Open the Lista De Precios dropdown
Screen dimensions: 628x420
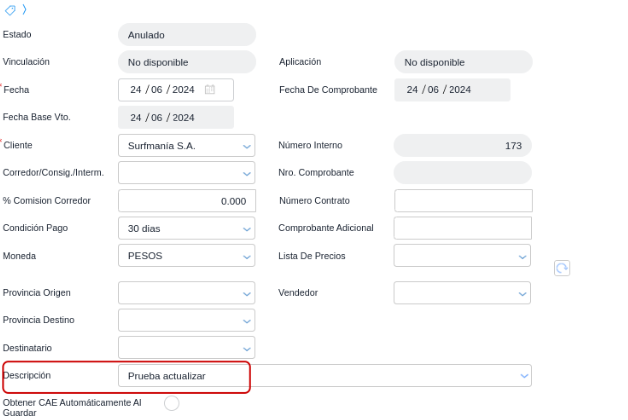coord(522,256)
